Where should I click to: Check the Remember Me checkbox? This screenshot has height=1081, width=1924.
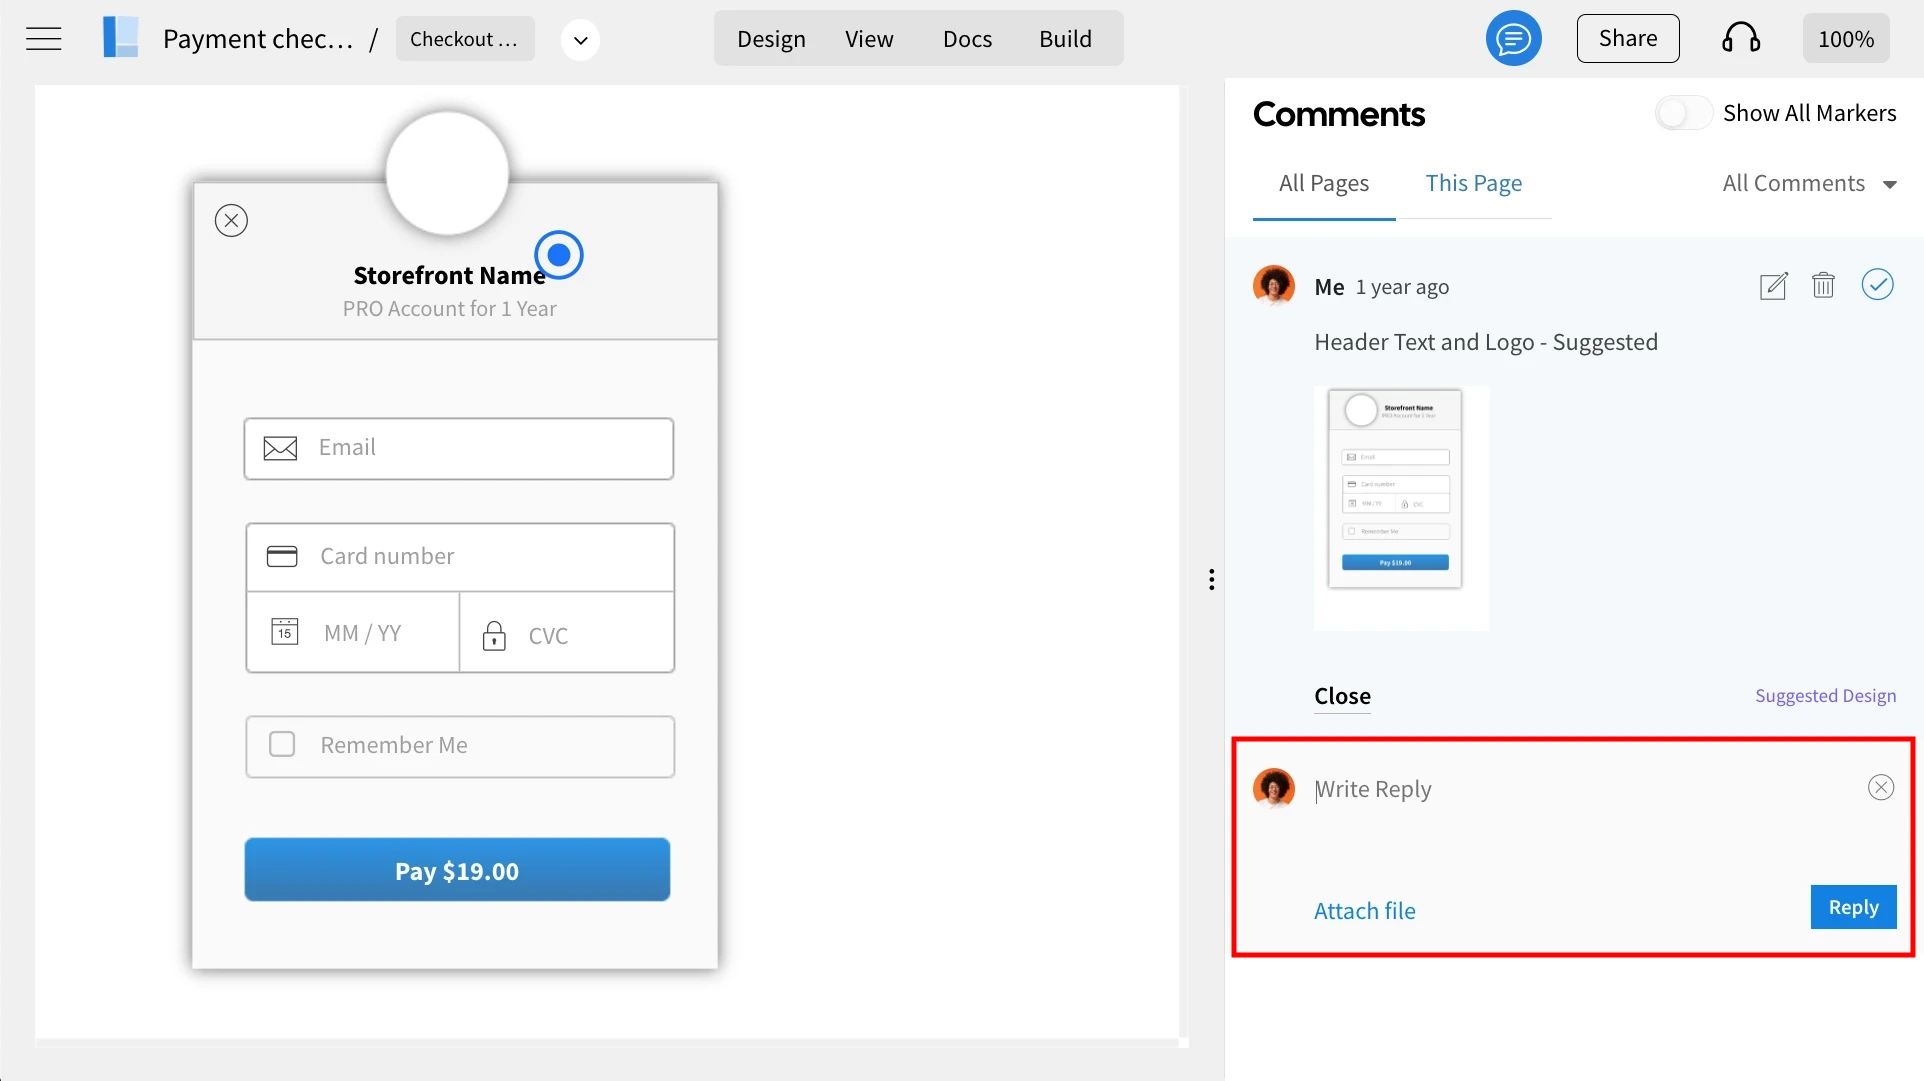(x=282, y=745)
